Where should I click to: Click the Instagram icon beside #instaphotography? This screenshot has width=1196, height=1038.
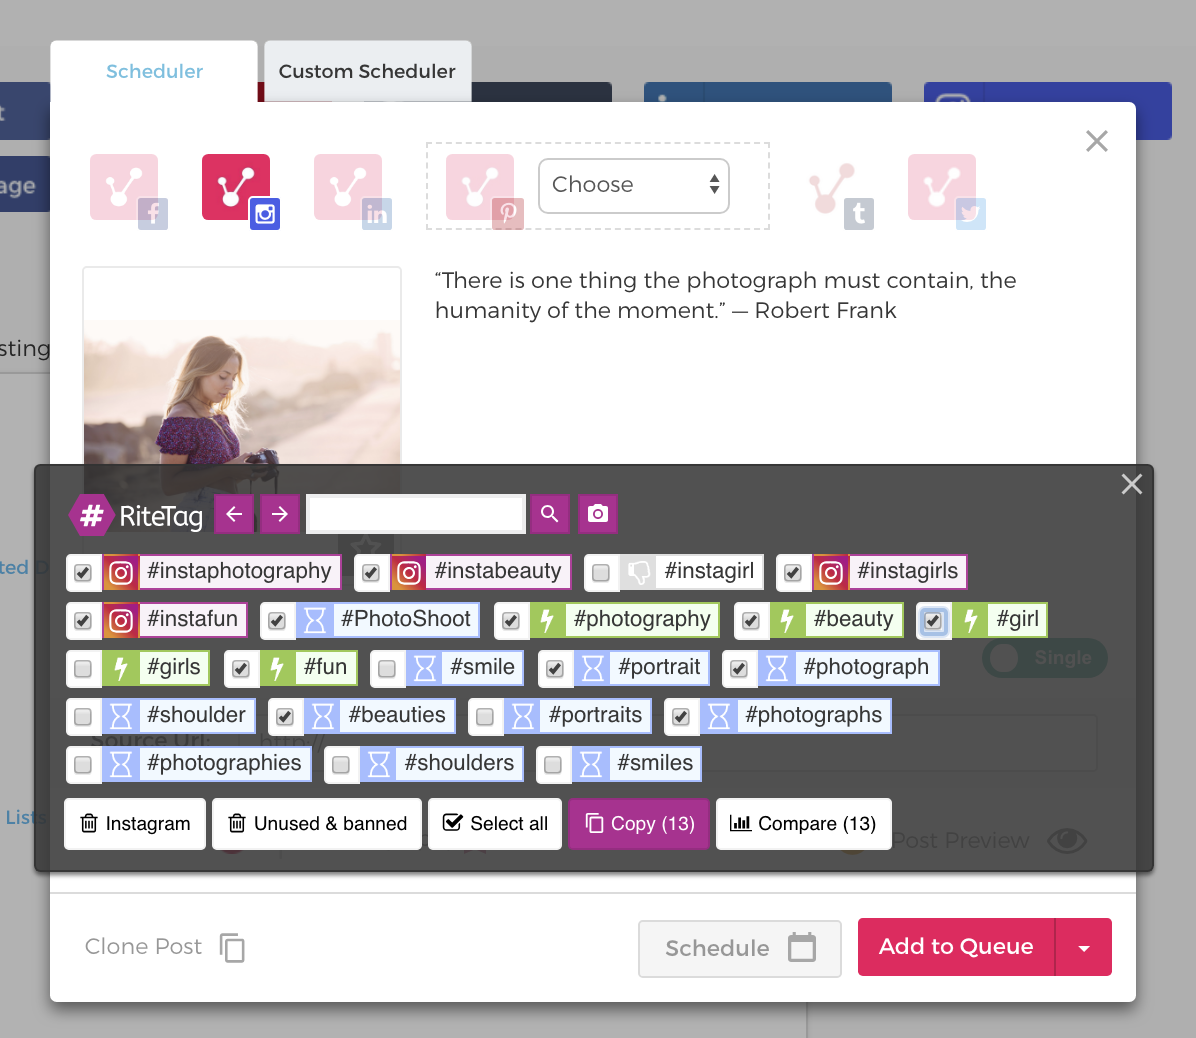tap(121, 573)
